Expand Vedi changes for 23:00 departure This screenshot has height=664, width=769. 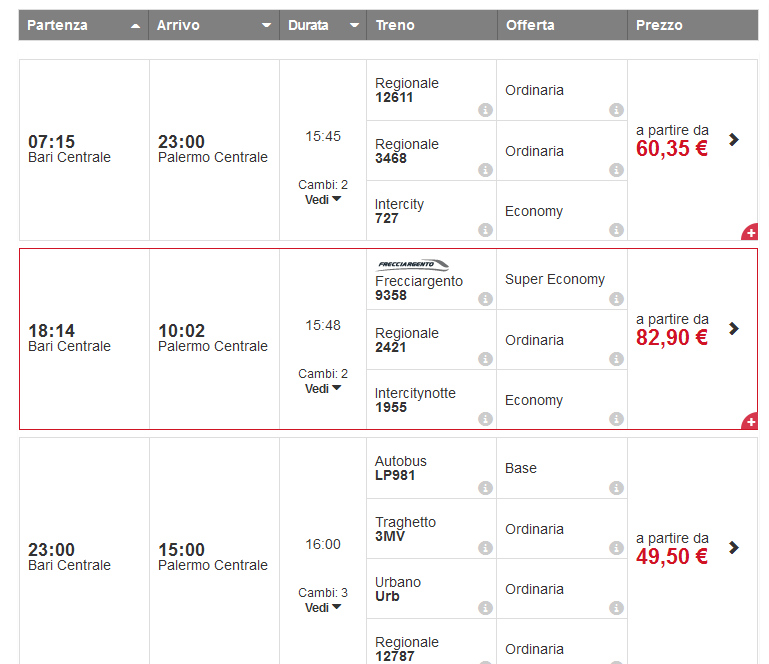coord(323,607)
